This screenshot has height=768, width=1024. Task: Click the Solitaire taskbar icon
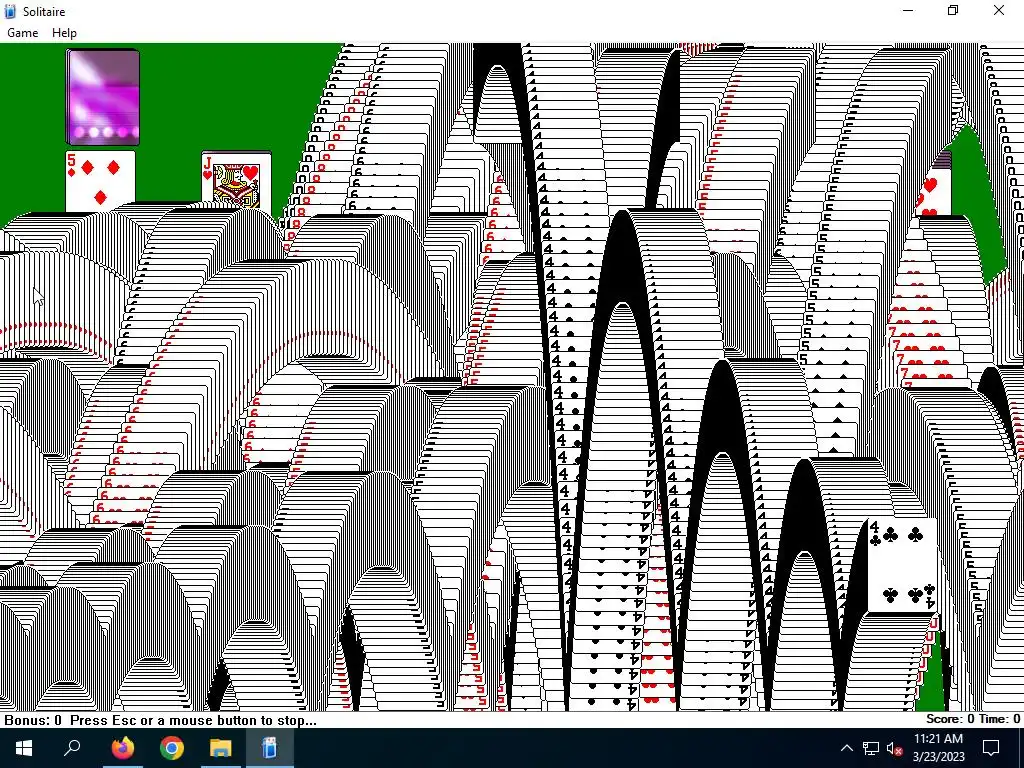269,748
